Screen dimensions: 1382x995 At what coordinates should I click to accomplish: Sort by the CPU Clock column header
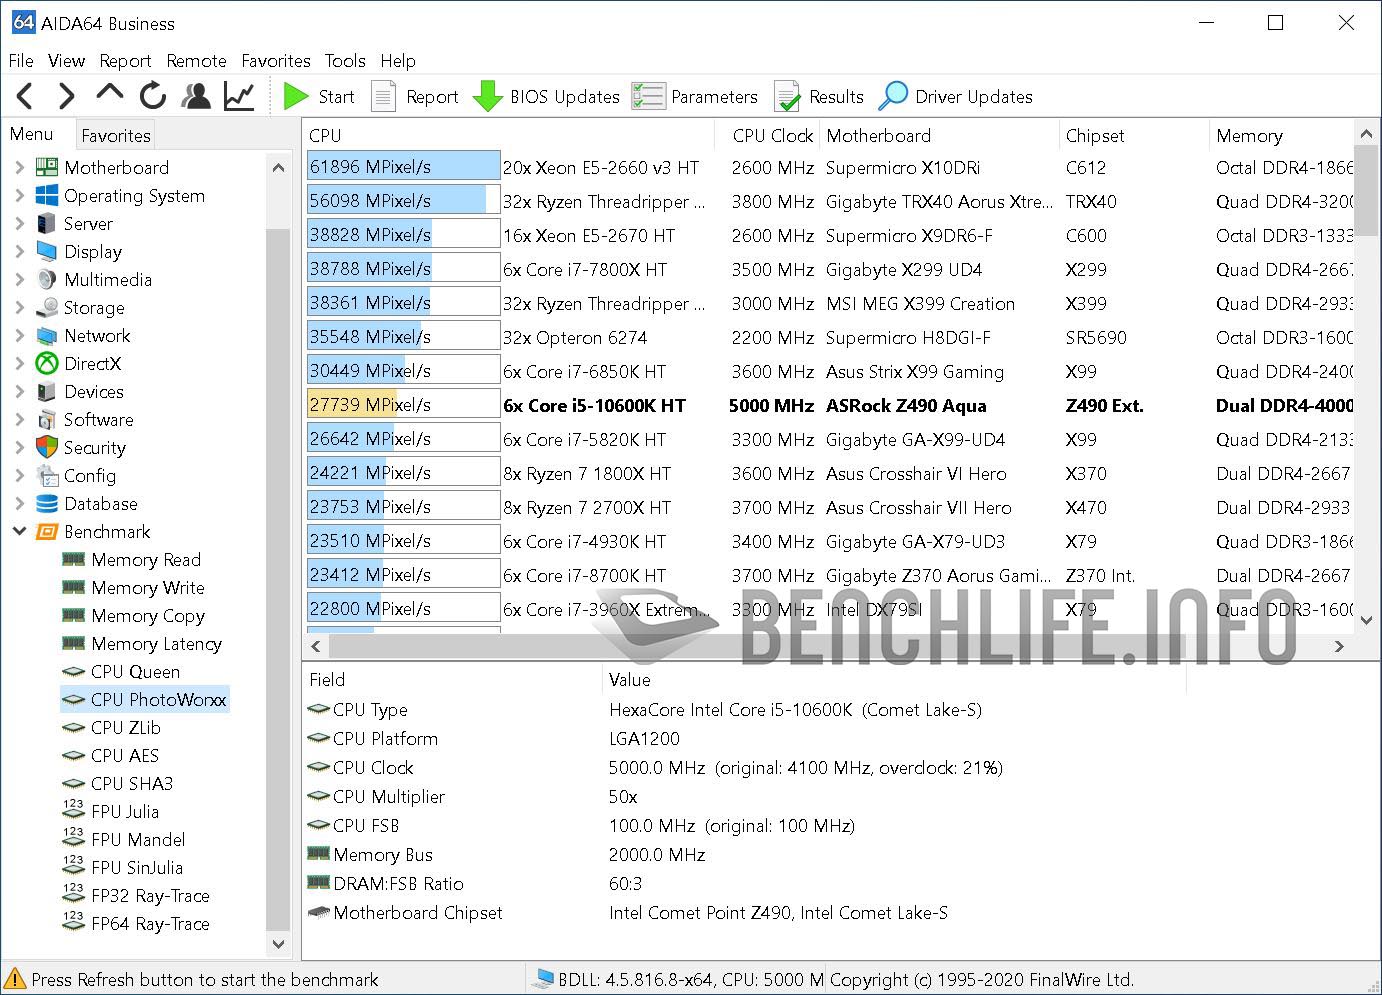[772, 136]
